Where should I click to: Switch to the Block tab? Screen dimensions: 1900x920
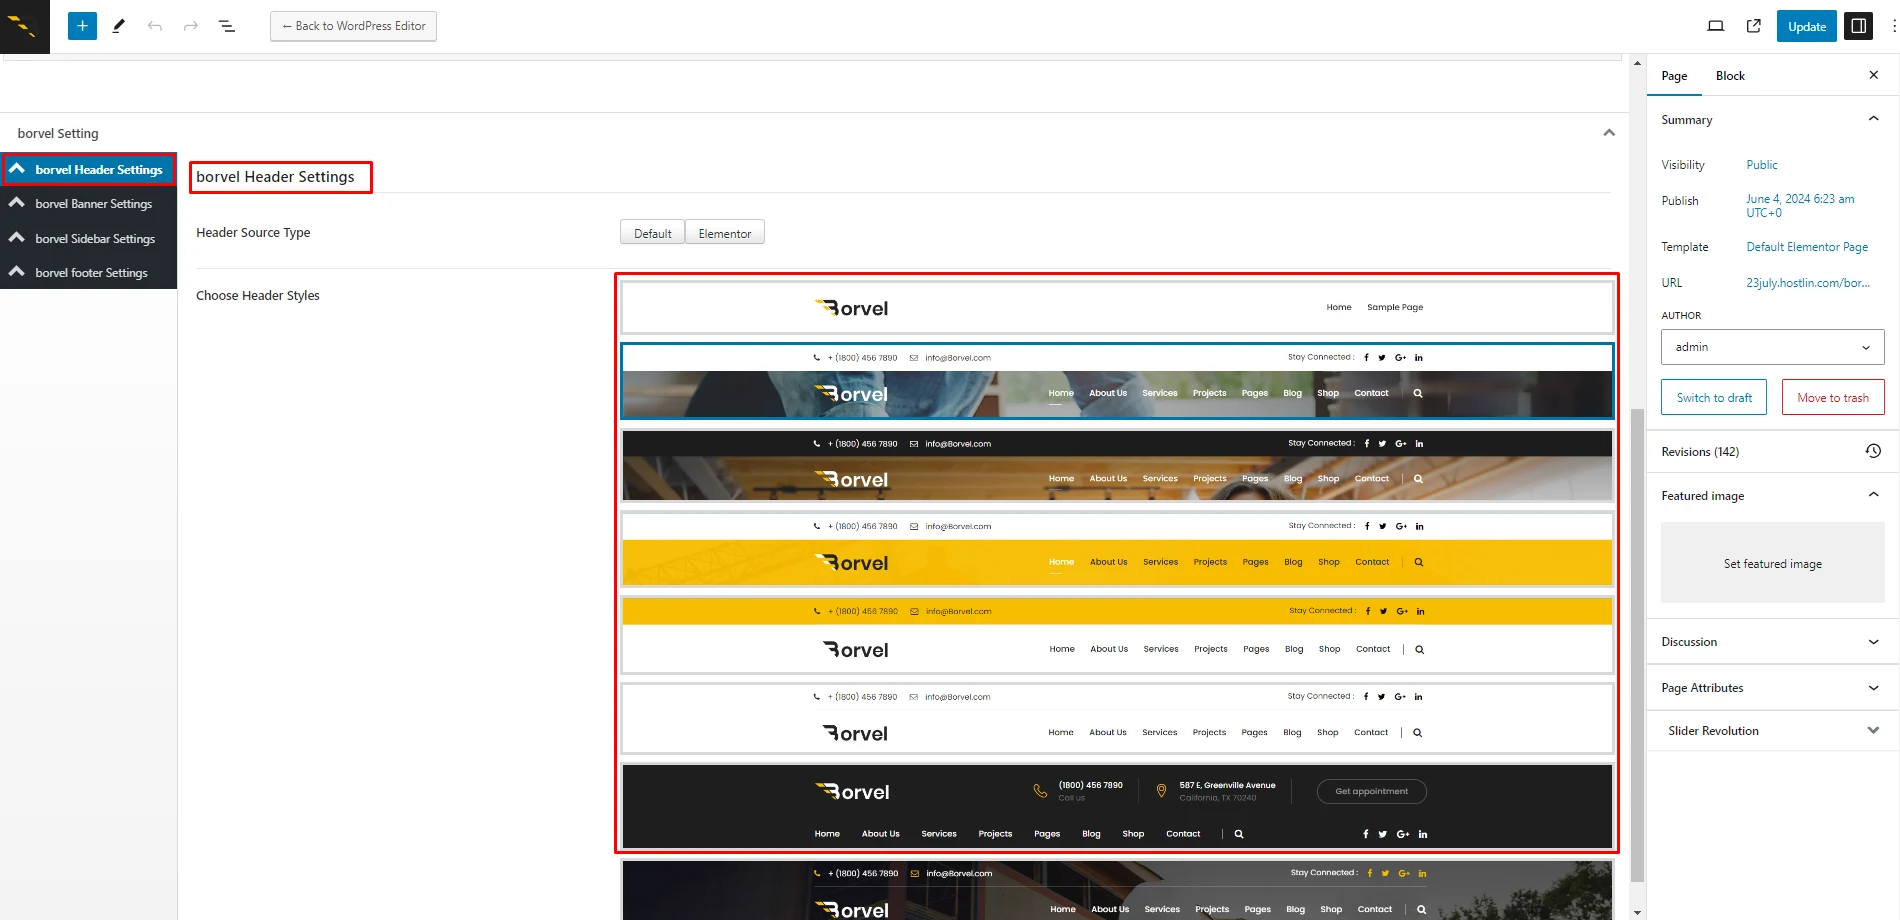click(x=1729, y=76)
